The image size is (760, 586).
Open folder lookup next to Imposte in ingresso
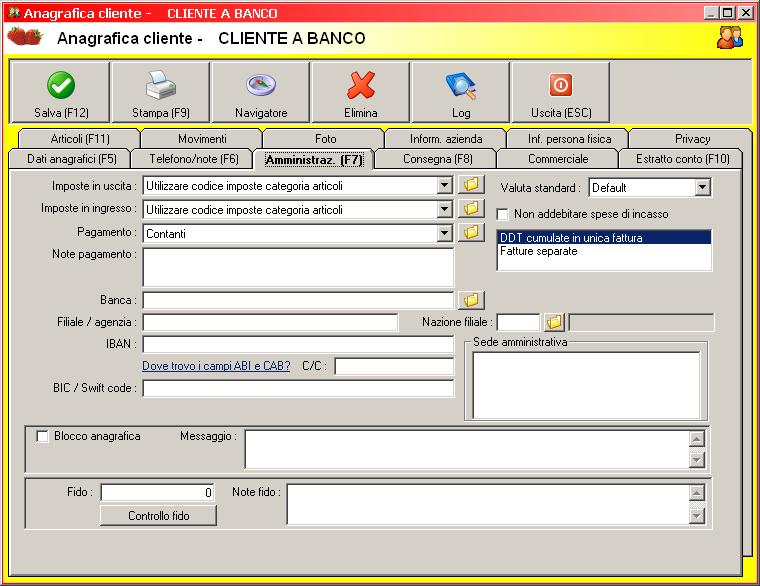tap(471, 208)
